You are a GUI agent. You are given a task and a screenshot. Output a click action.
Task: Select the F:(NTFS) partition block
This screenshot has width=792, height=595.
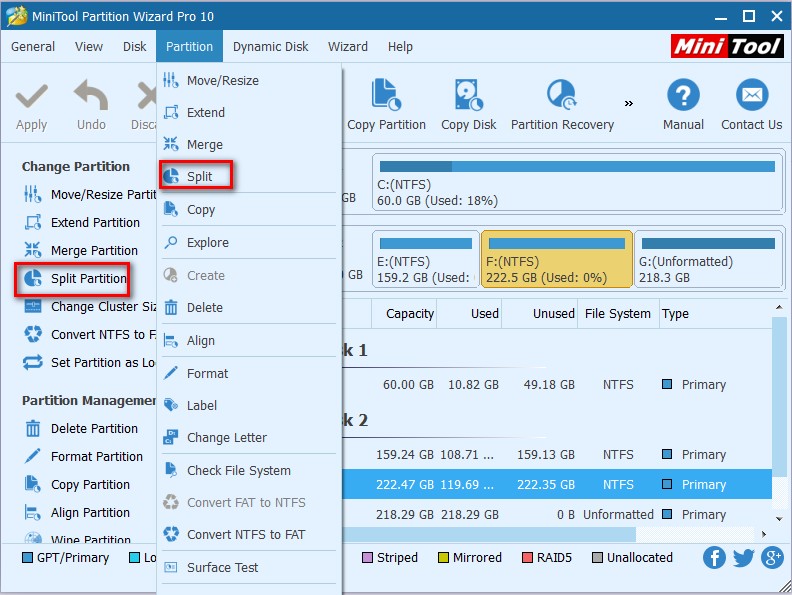pyautogui.click(x=557, y=259)
